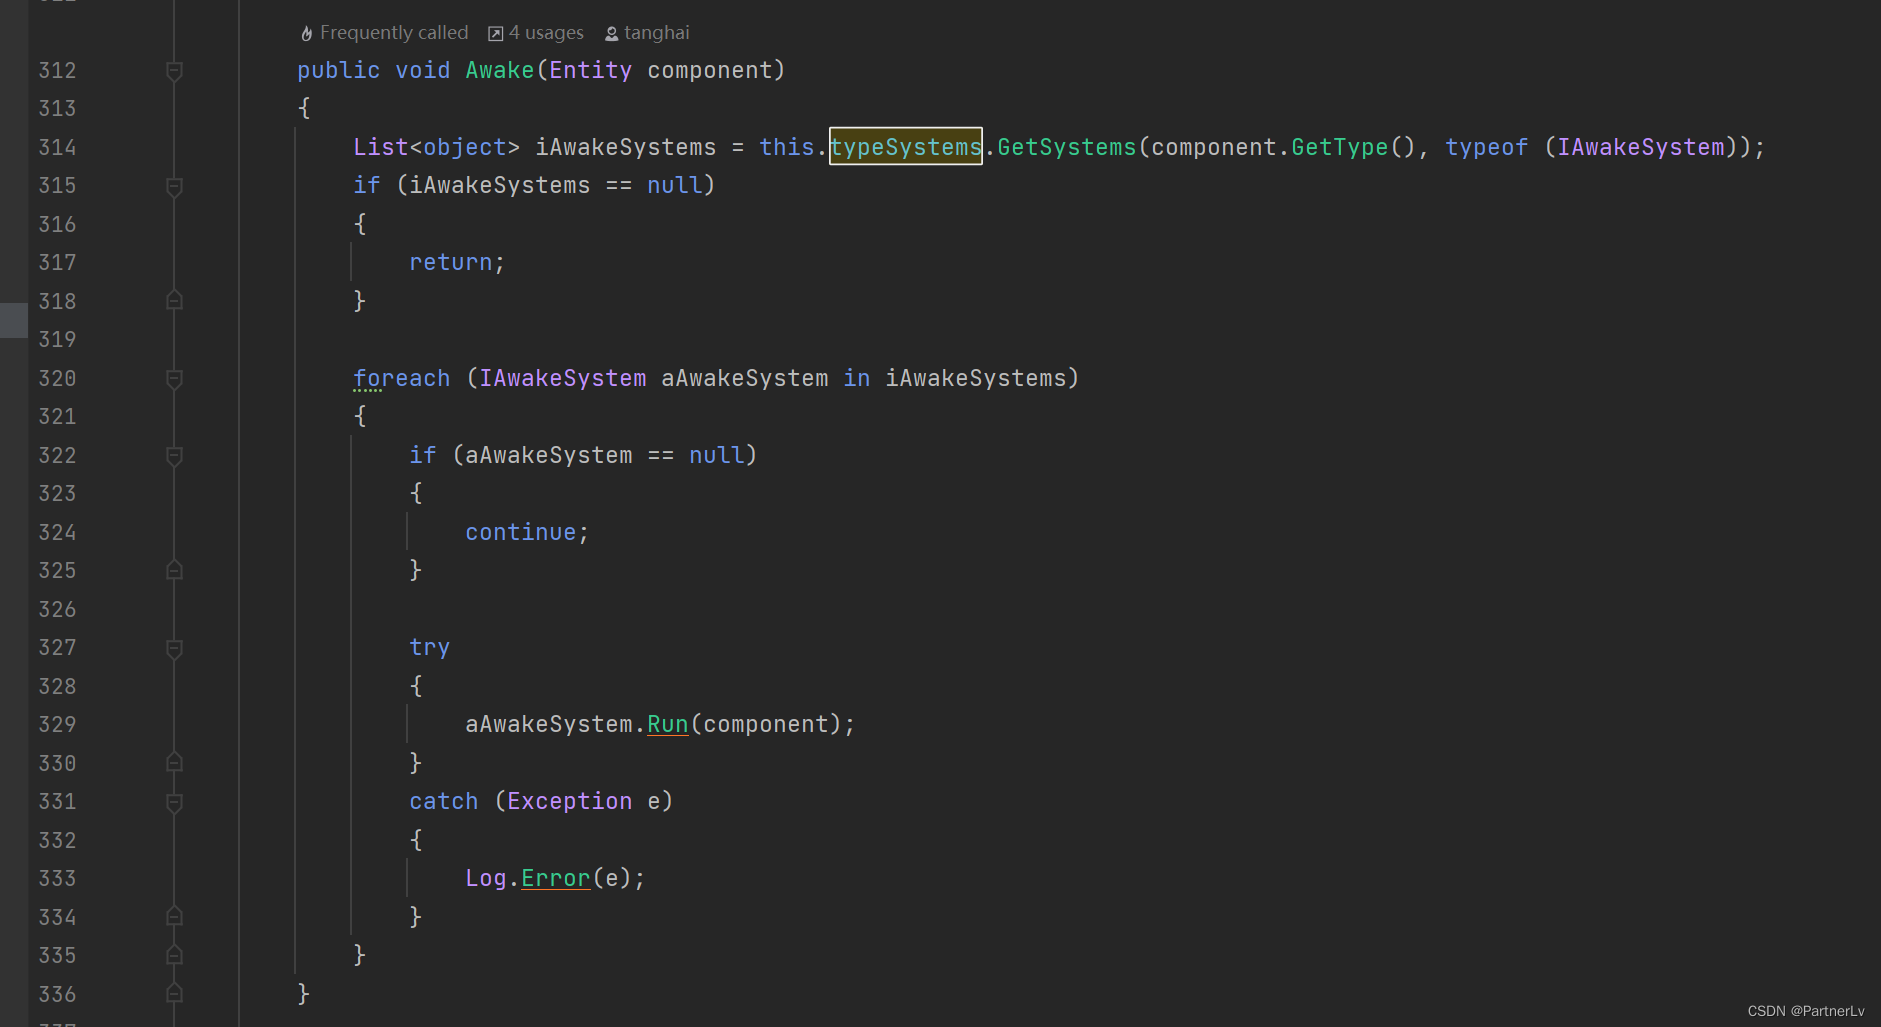Click the try keyword
The image size is (1881, 1027).
coord(430,648)
